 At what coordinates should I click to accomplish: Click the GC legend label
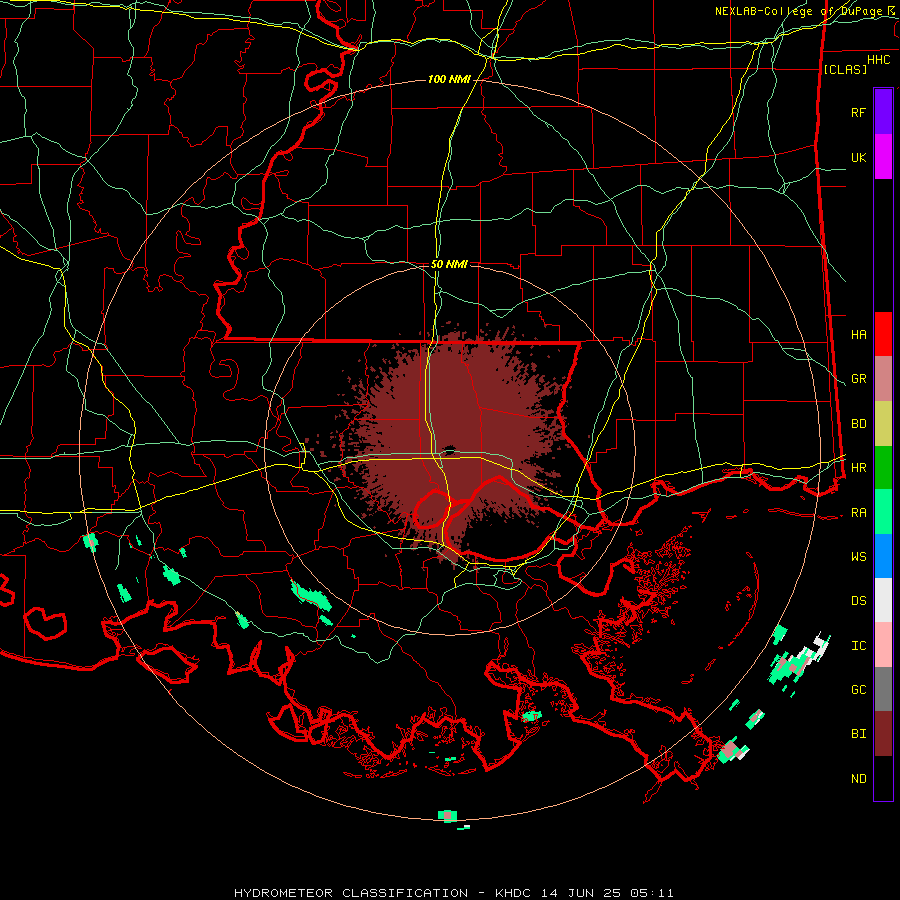click(858, 690)
